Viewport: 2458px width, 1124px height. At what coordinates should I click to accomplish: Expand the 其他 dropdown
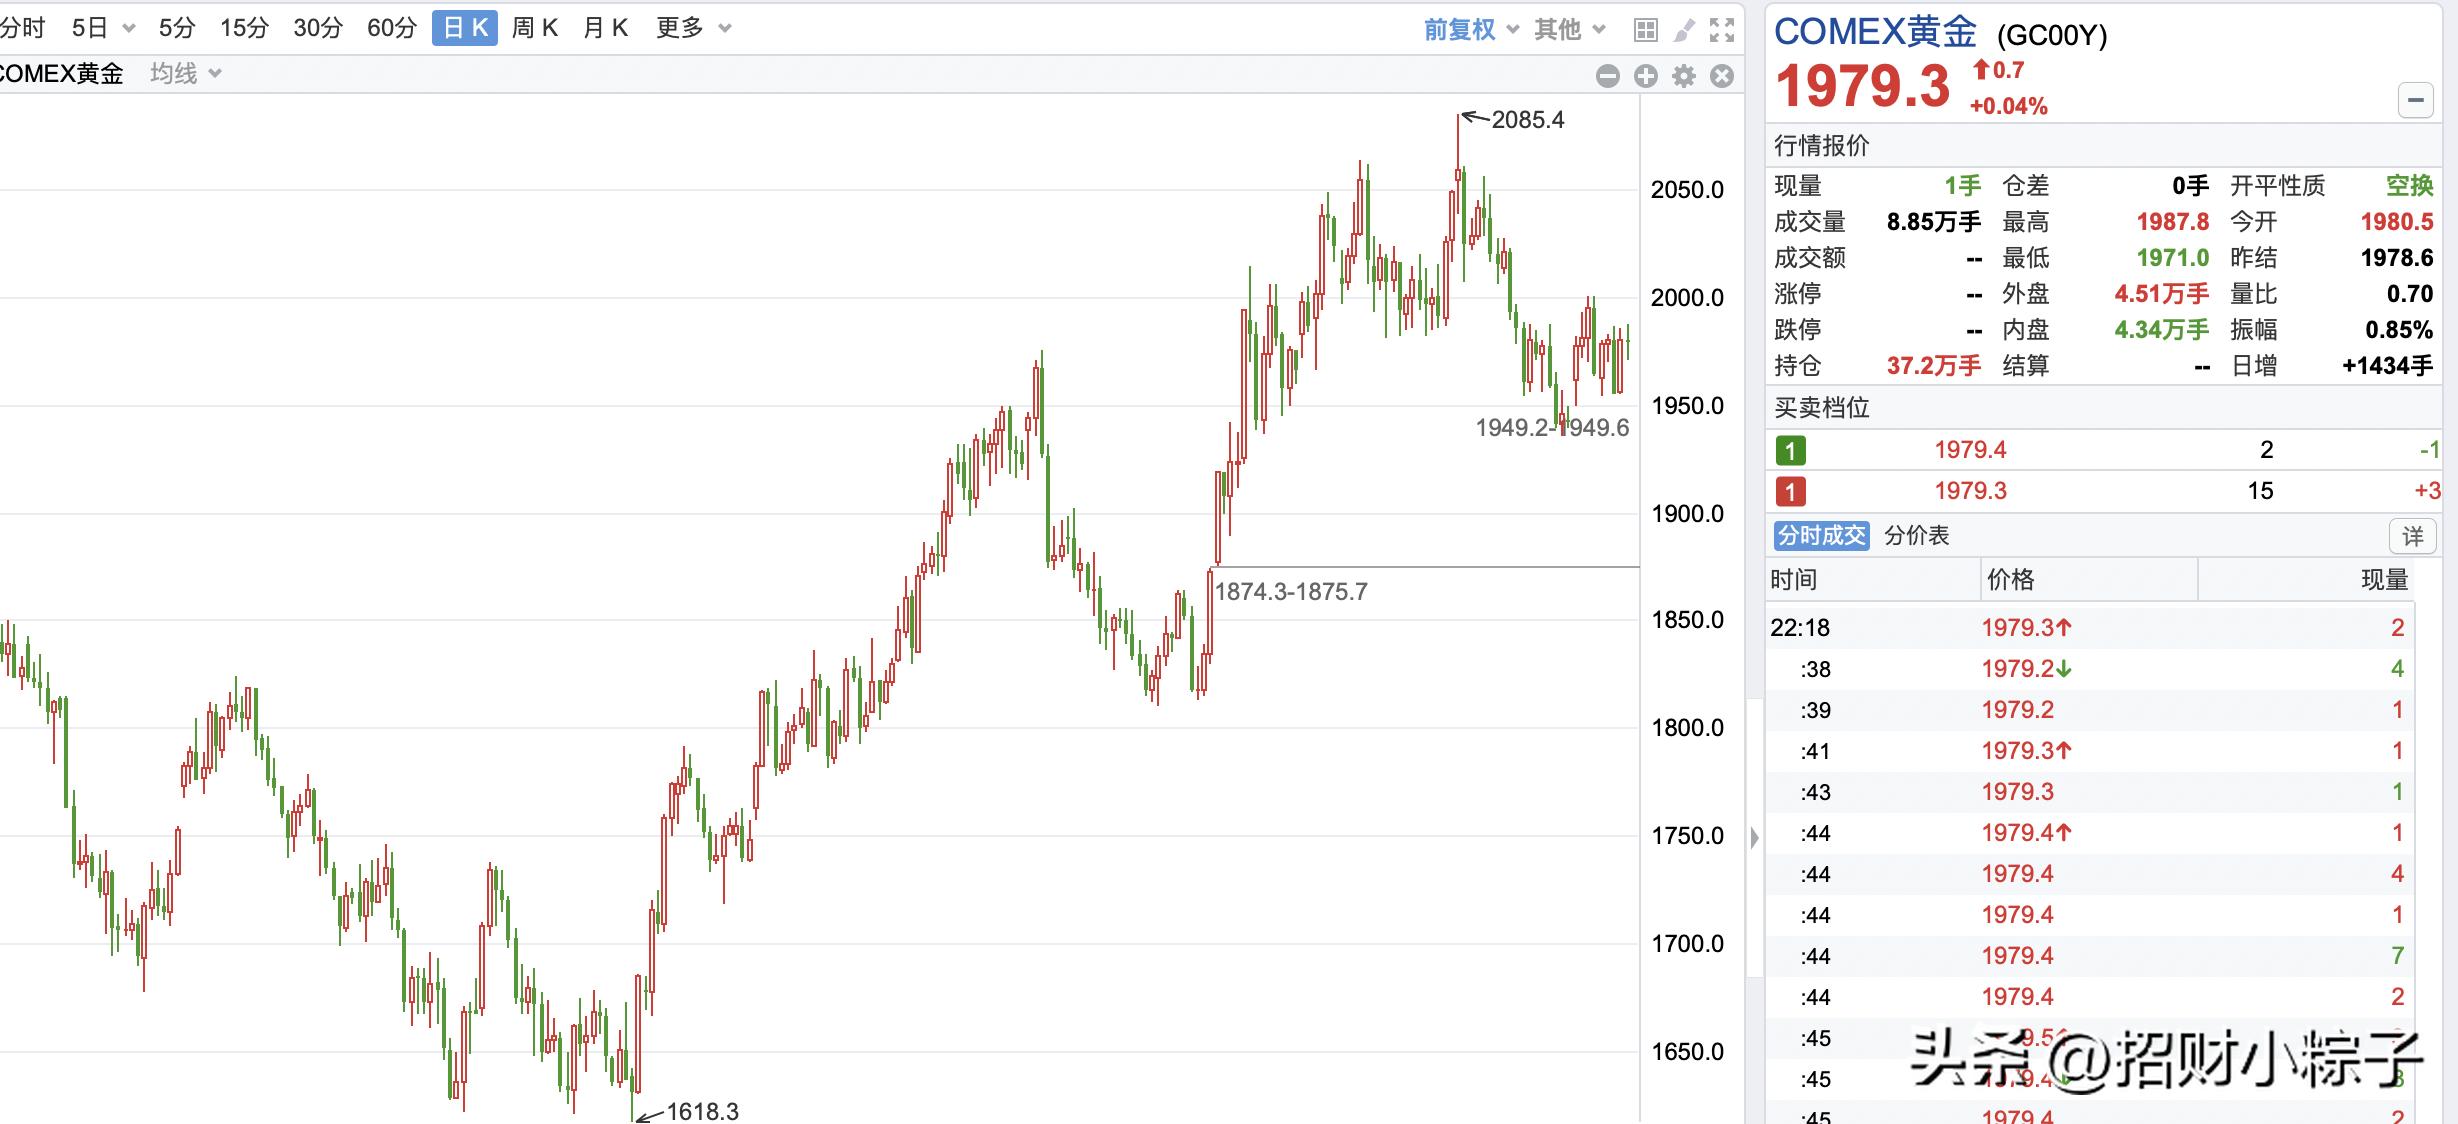pos(1569,30)
